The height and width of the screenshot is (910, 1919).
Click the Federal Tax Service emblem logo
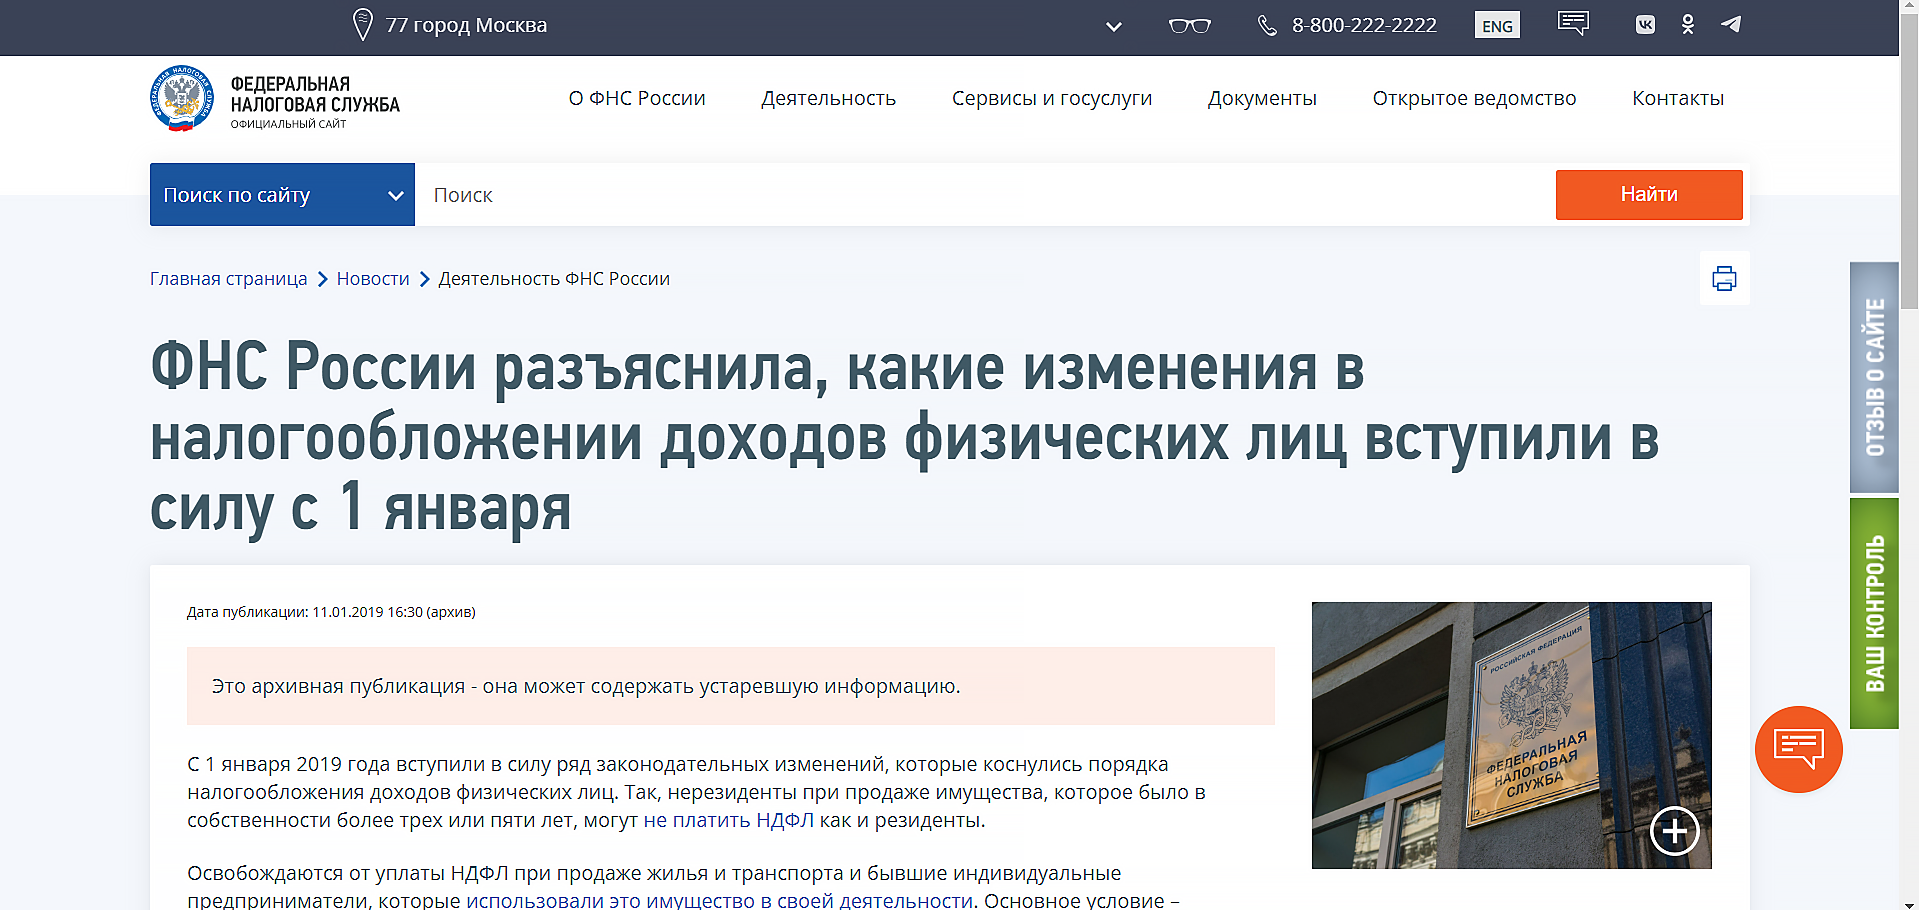click(182, 98)
